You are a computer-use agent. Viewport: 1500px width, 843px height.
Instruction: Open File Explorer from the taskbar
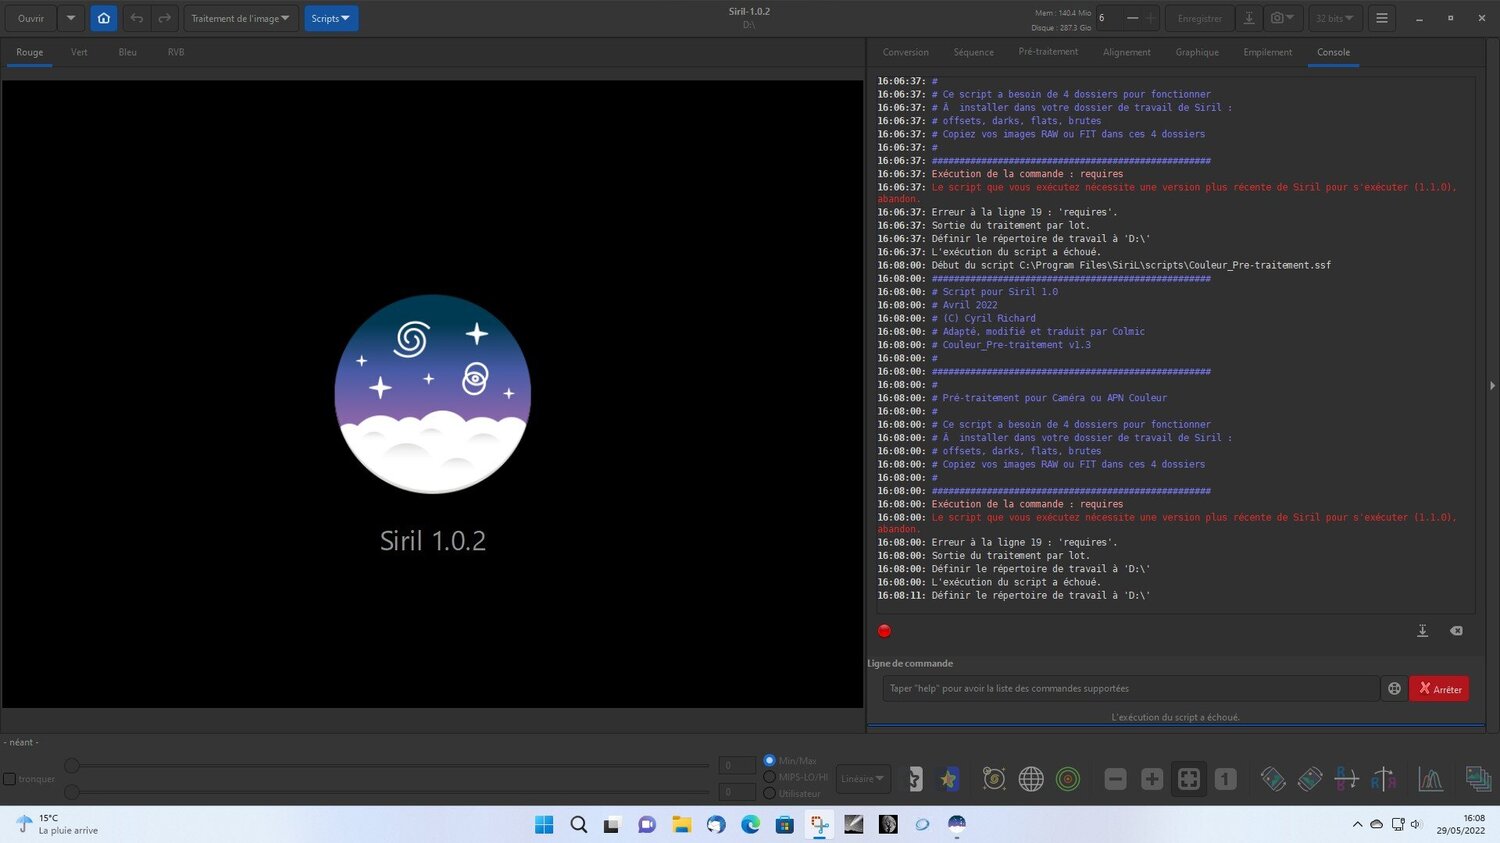681,824
